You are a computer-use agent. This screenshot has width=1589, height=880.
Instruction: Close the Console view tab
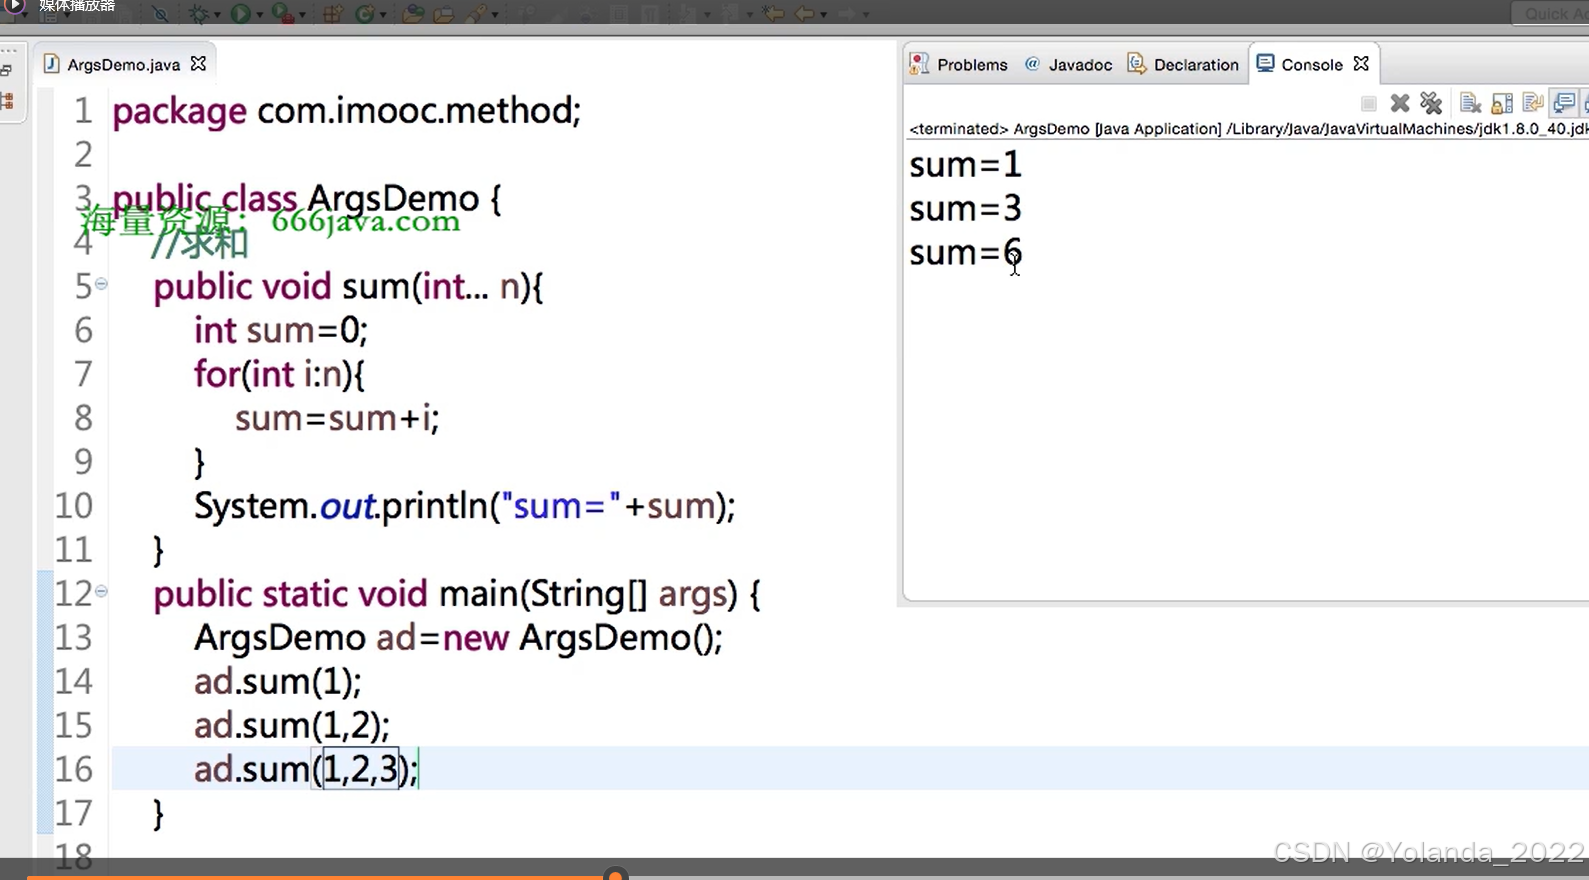tap(1361, 63)
